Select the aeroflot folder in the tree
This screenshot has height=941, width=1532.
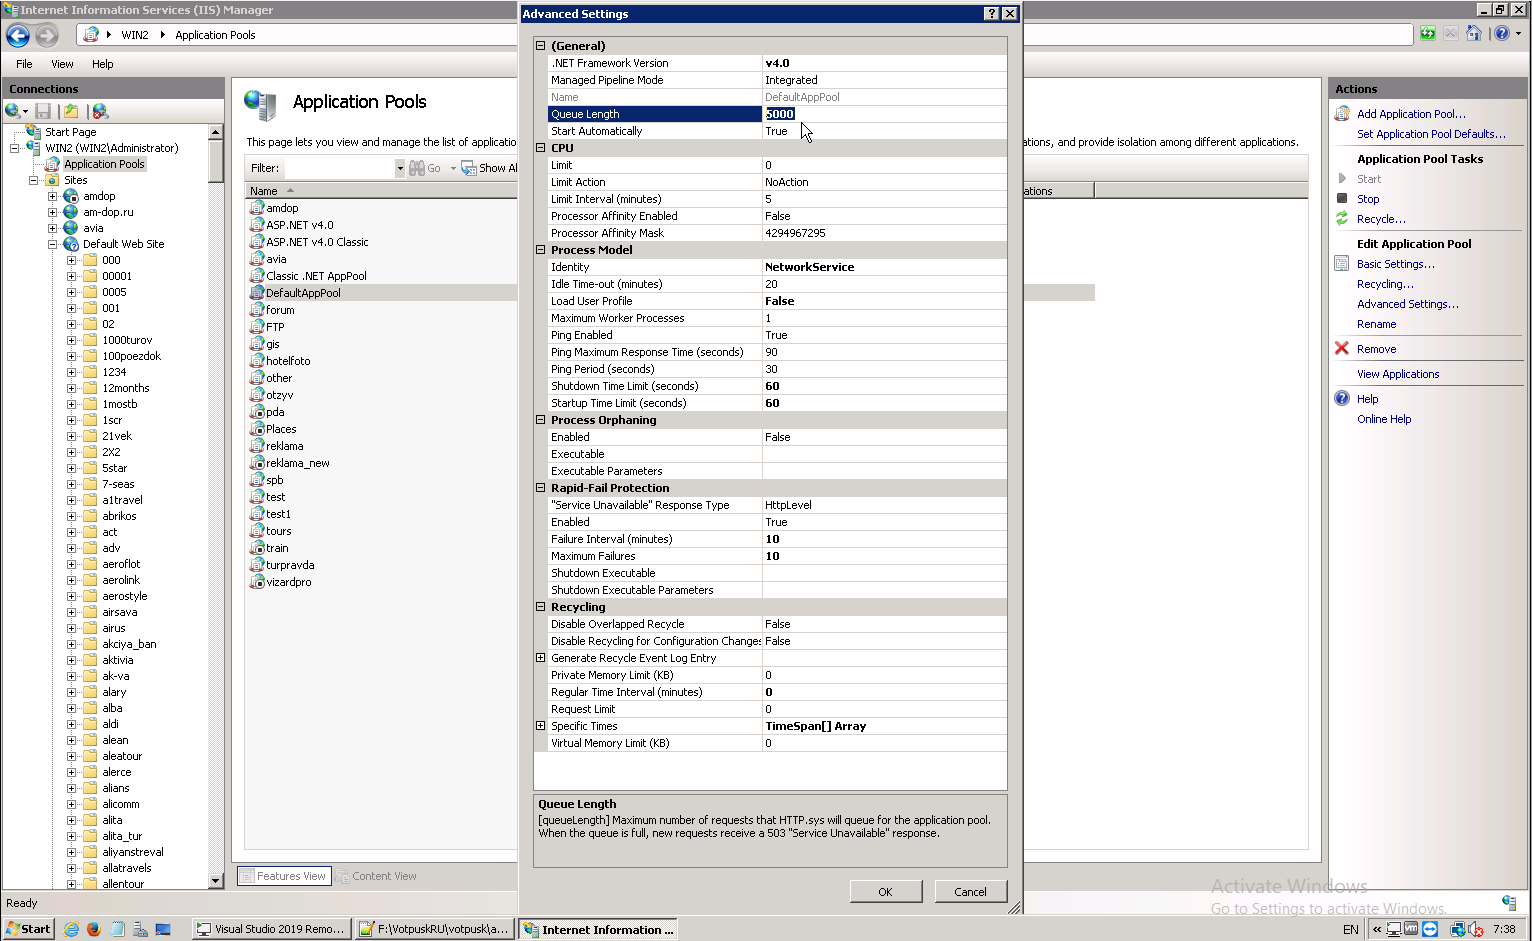[x=121, y=564]
